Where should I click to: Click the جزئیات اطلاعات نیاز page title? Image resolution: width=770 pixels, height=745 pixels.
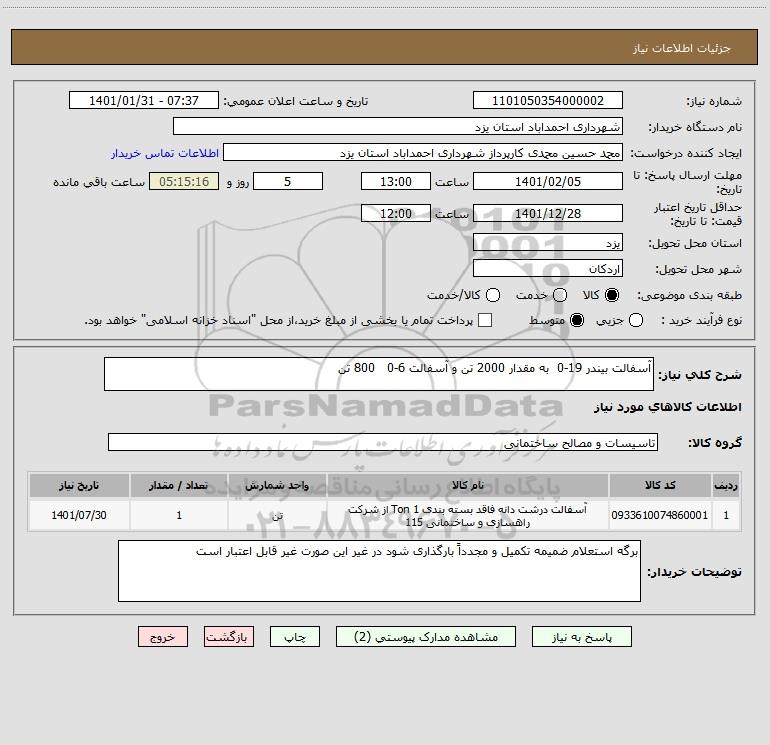pos(682,48)
